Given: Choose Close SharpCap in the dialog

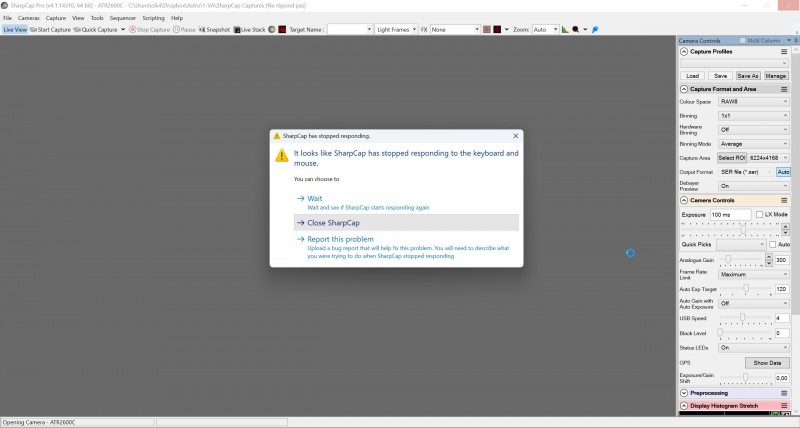Looking at the screenshot, I should (x=406, y=223).
